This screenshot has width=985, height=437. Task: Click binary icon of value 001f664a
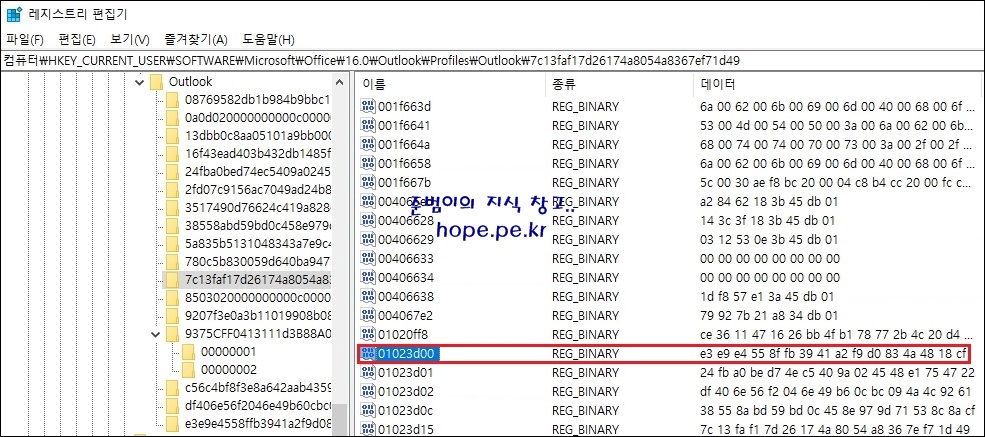(x=367, y=144)
